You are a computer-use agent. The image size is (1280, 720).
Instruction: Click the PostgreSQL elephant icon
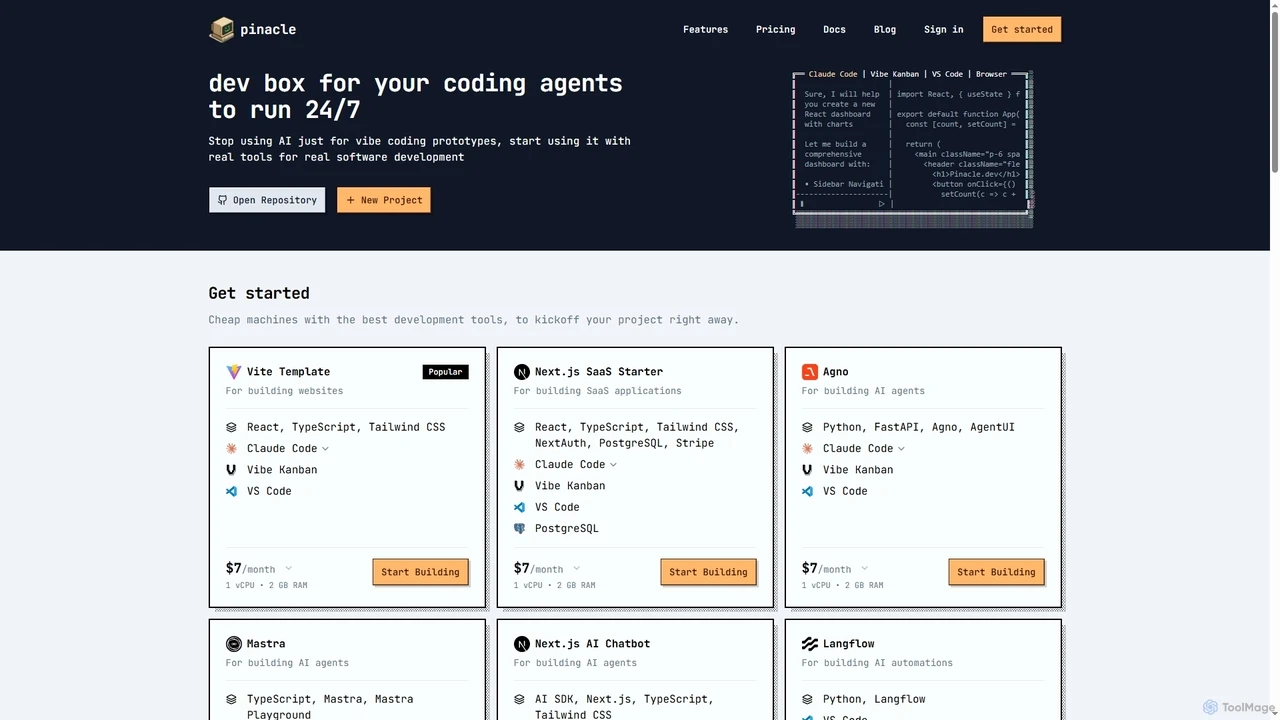(519, 529)
